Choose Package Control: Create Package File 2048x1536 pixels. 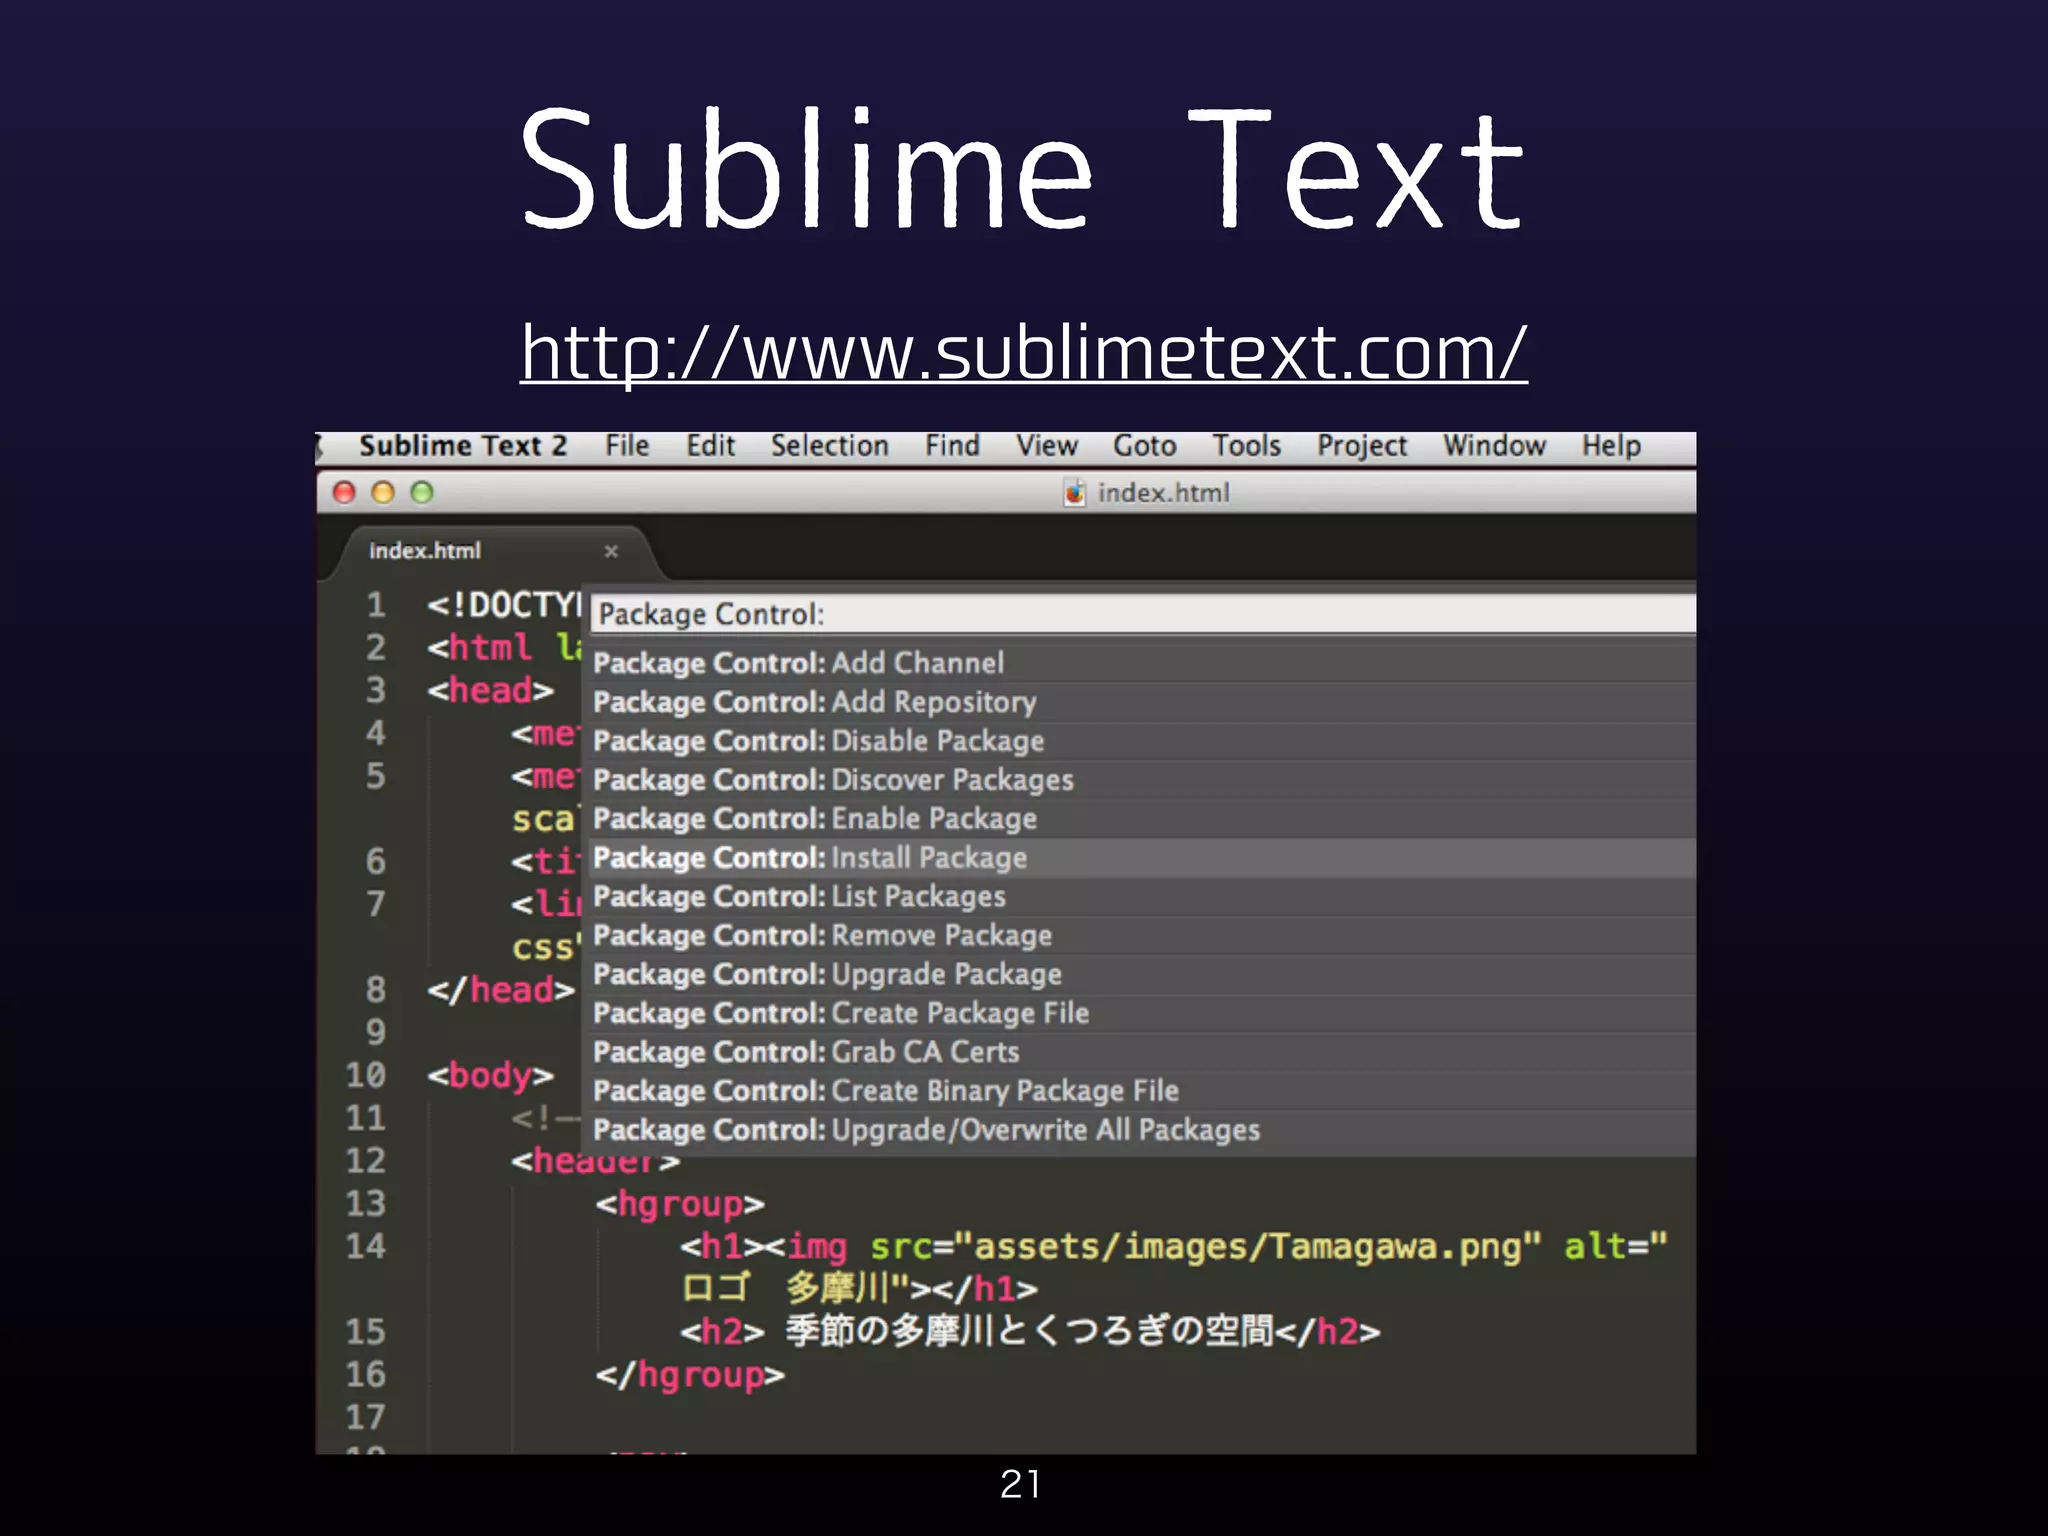[x=1143, y=1013]
